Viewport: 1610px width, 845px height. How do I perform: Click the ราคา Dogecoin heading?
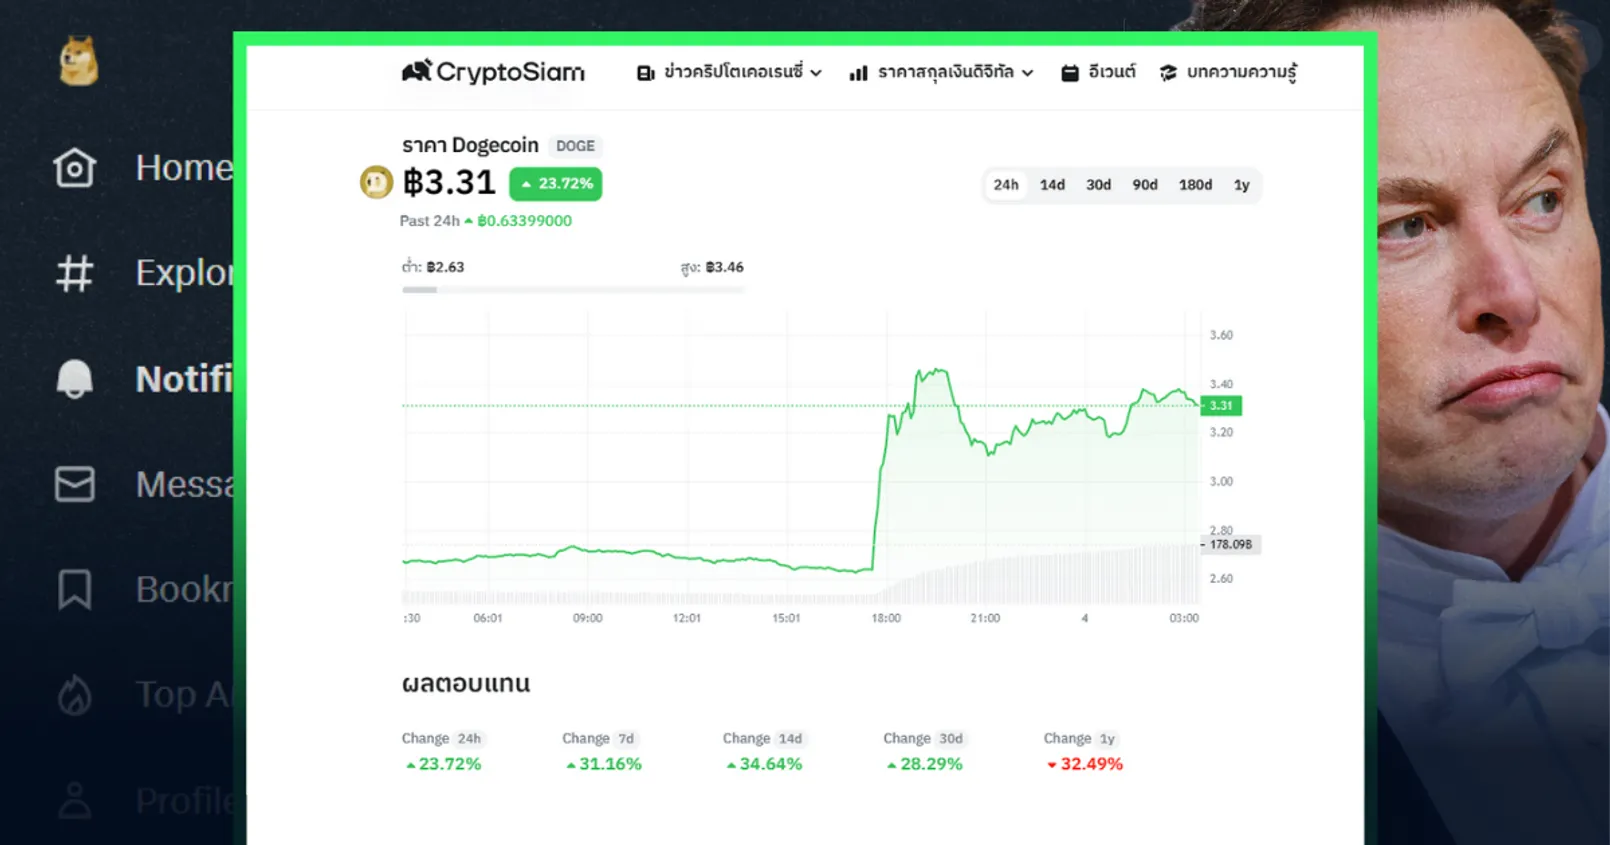(x=470, y=145)
